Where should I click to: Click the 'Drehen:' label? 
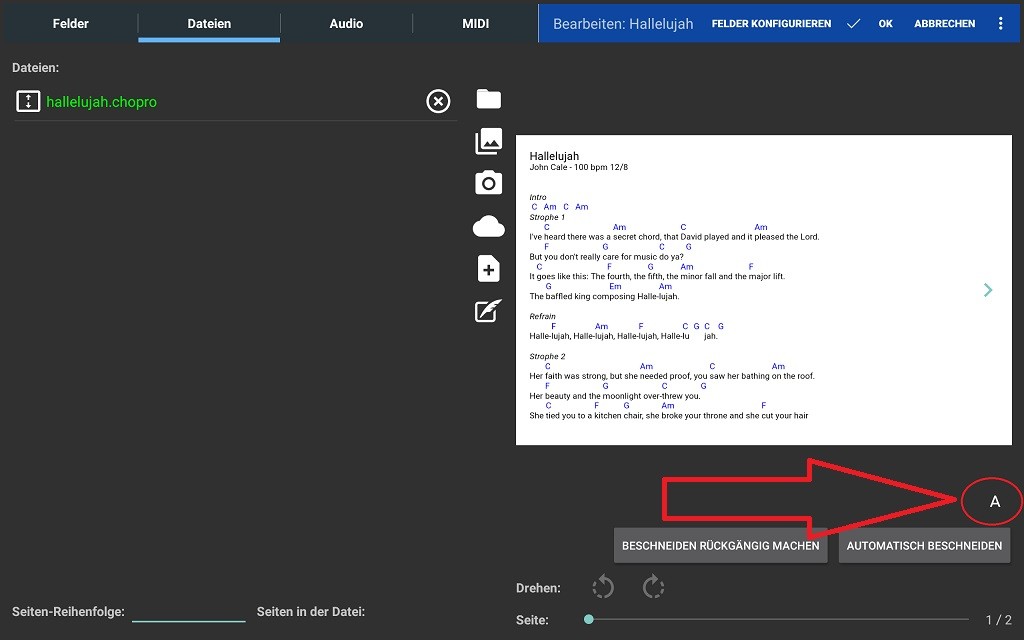(x=538, y=588)
